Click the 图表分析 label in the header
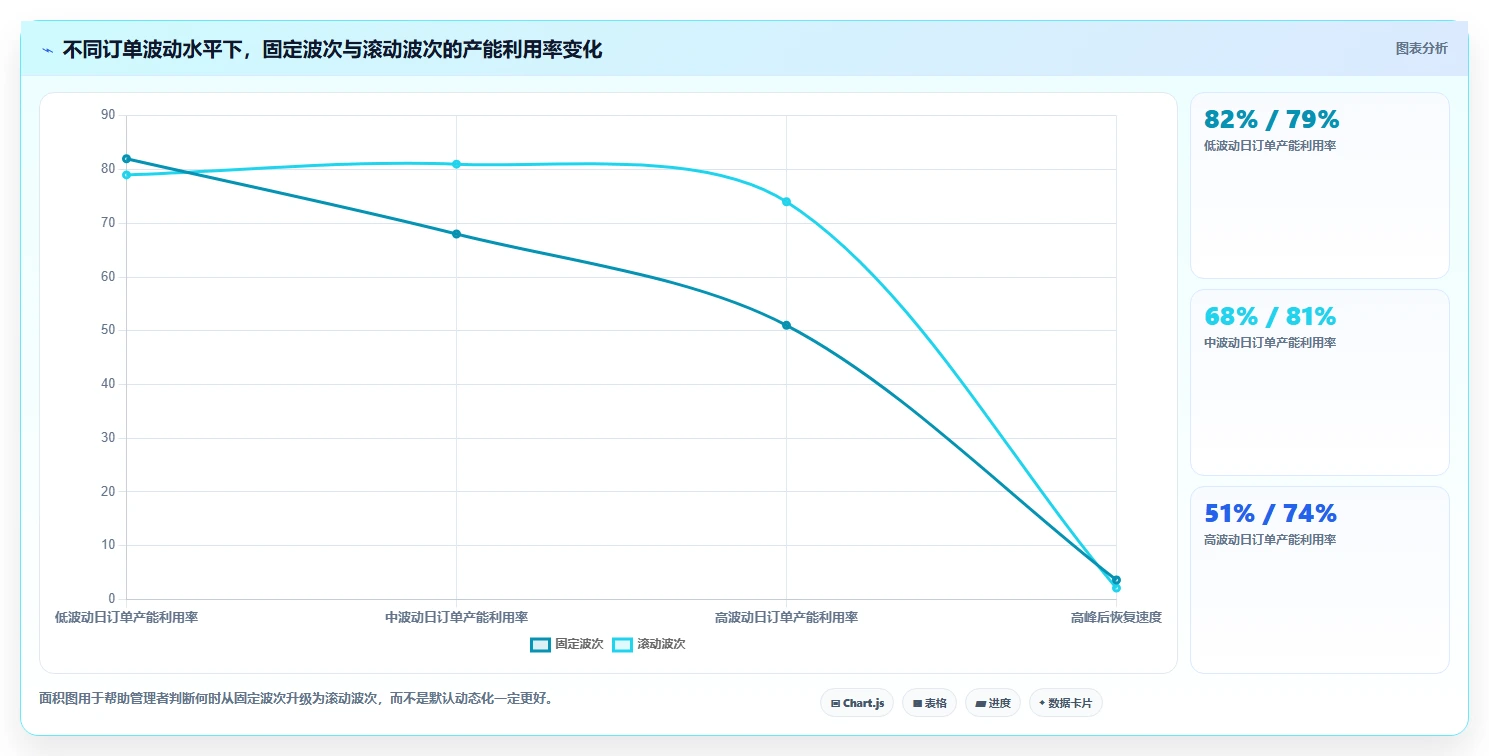 coord(1421,48)
